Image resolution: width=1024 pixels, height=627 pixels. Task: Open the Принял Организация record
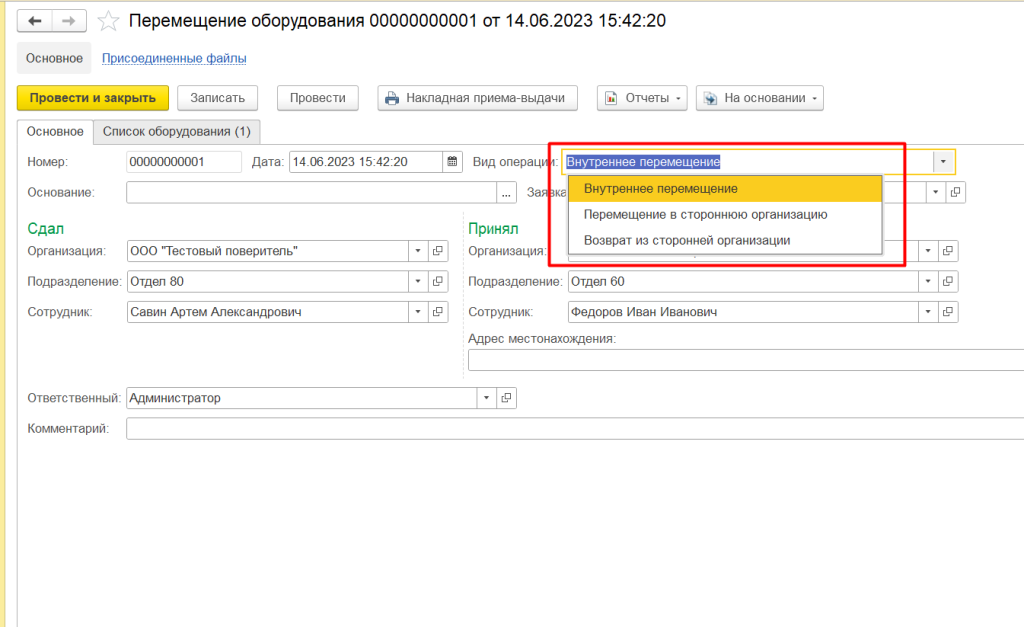pyautogui.click(x=948, y=251)
